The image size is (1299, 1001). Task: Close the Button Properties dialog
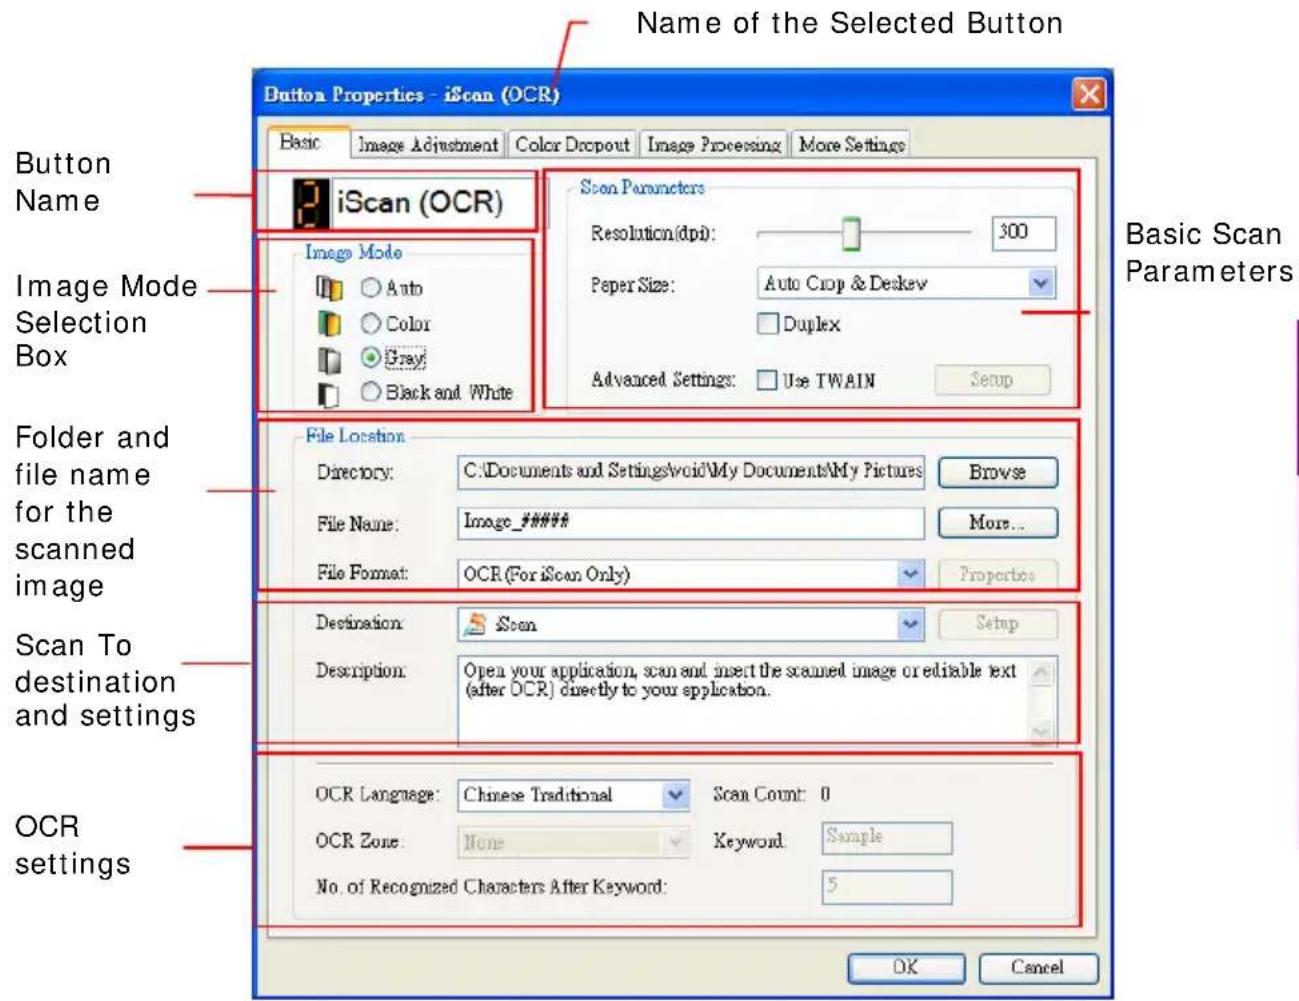coord(1089,94)
